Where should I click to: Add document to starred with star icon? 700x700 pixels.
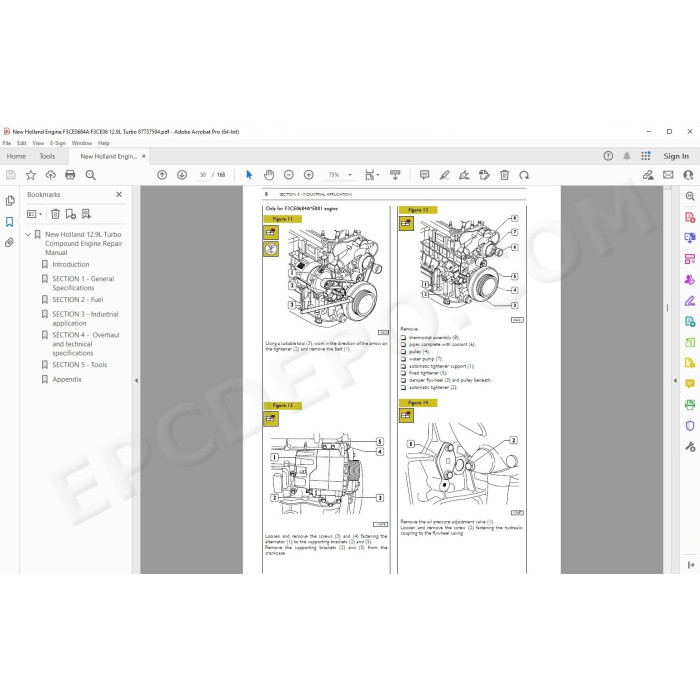pos(30,175)
